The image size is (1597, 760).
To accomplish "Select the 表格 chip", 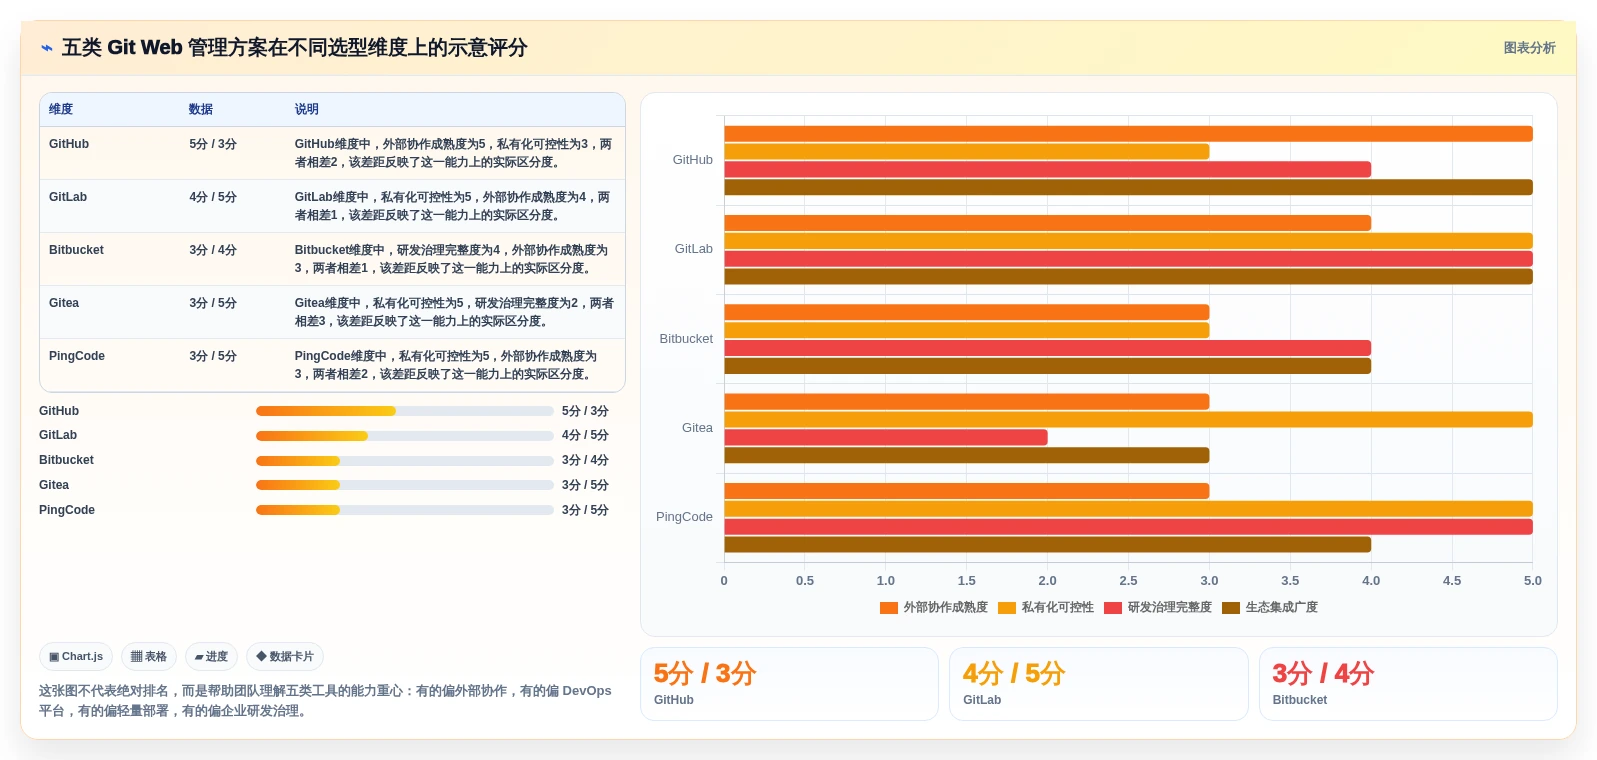I will click(149, 657).
